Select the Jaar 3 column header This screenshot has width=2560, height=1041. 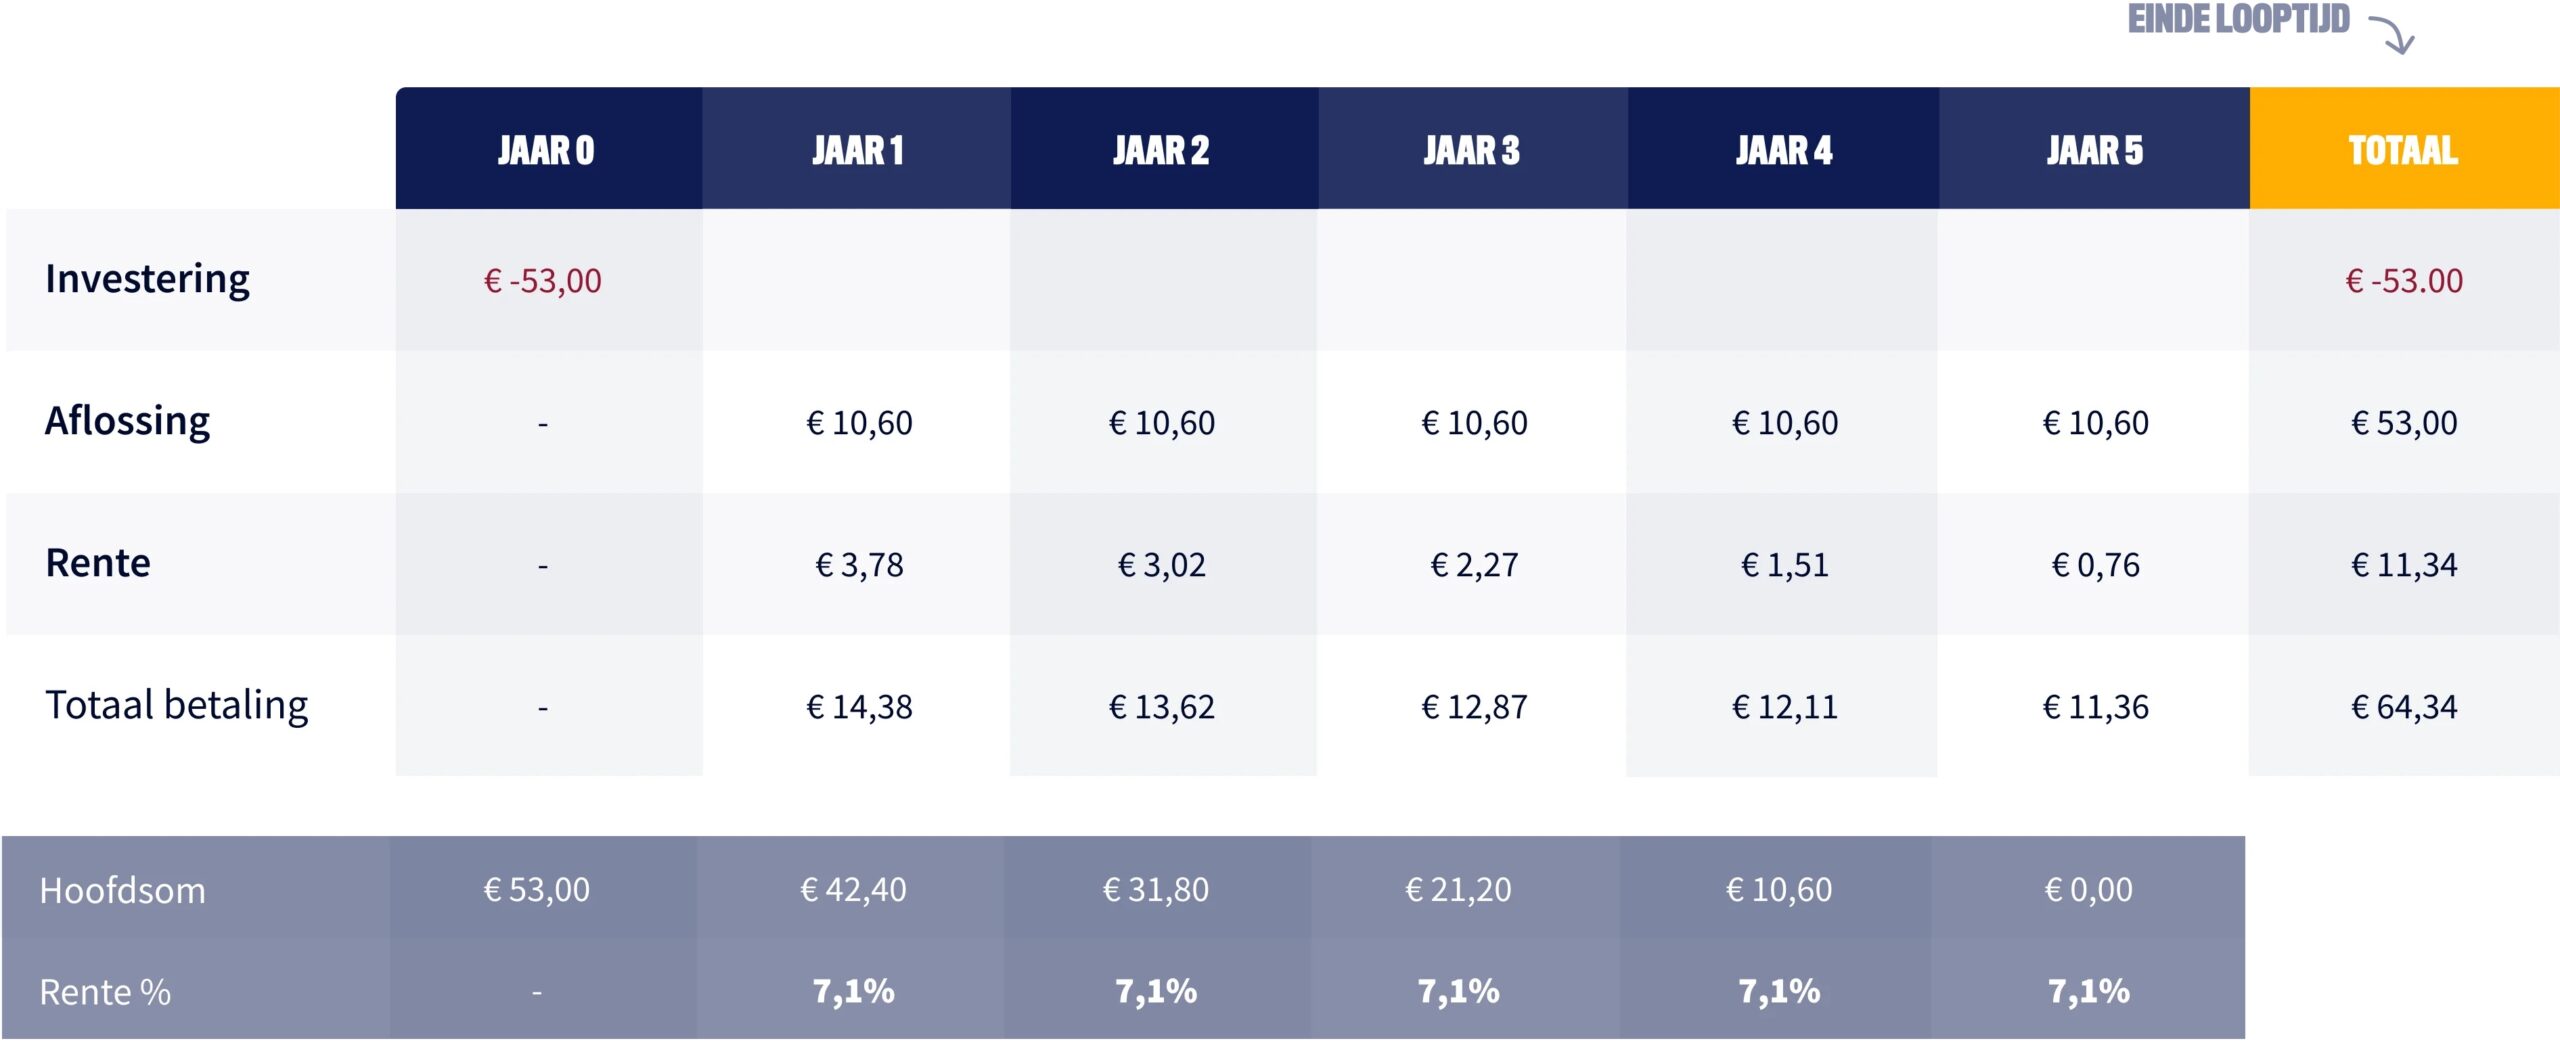pyautogui.click(x=1471, y=151)
